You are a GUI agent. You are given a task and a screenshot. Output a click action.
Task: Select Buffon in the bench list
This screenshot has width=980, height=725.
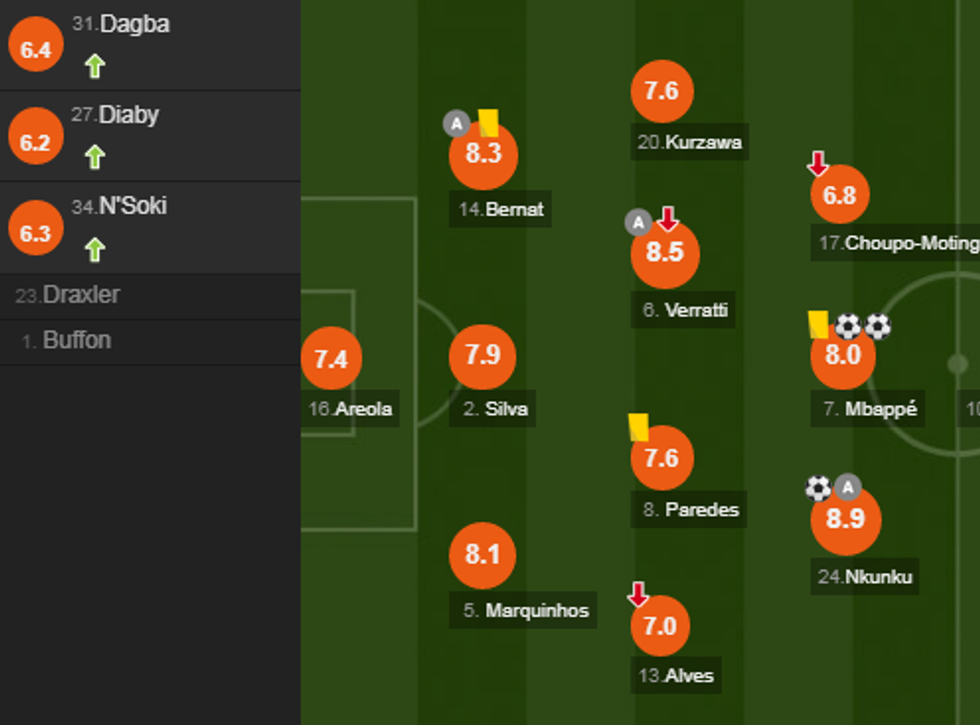pyautogui.click(x=76, y=341)
